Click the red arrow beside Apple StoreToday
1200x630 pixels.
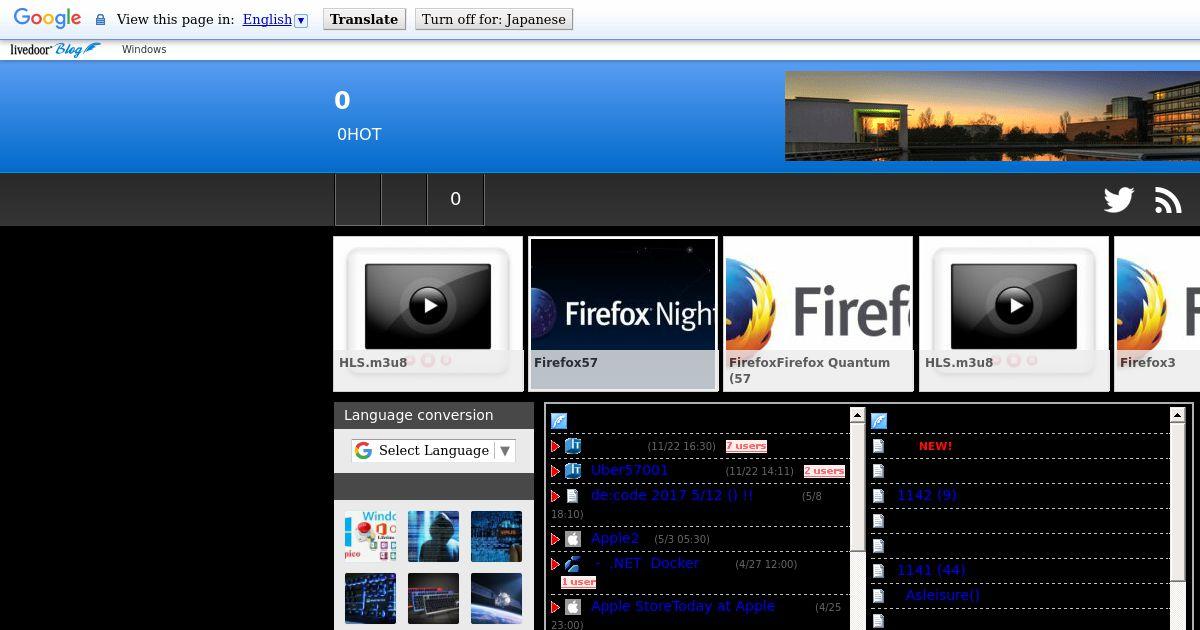point(556,607)
